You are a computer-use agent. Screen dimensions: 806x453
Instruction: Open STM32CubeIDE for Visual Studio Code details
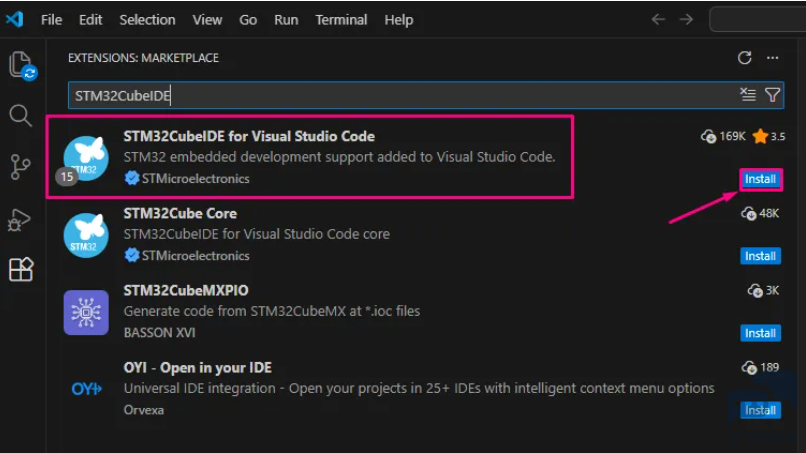[249, 136]
